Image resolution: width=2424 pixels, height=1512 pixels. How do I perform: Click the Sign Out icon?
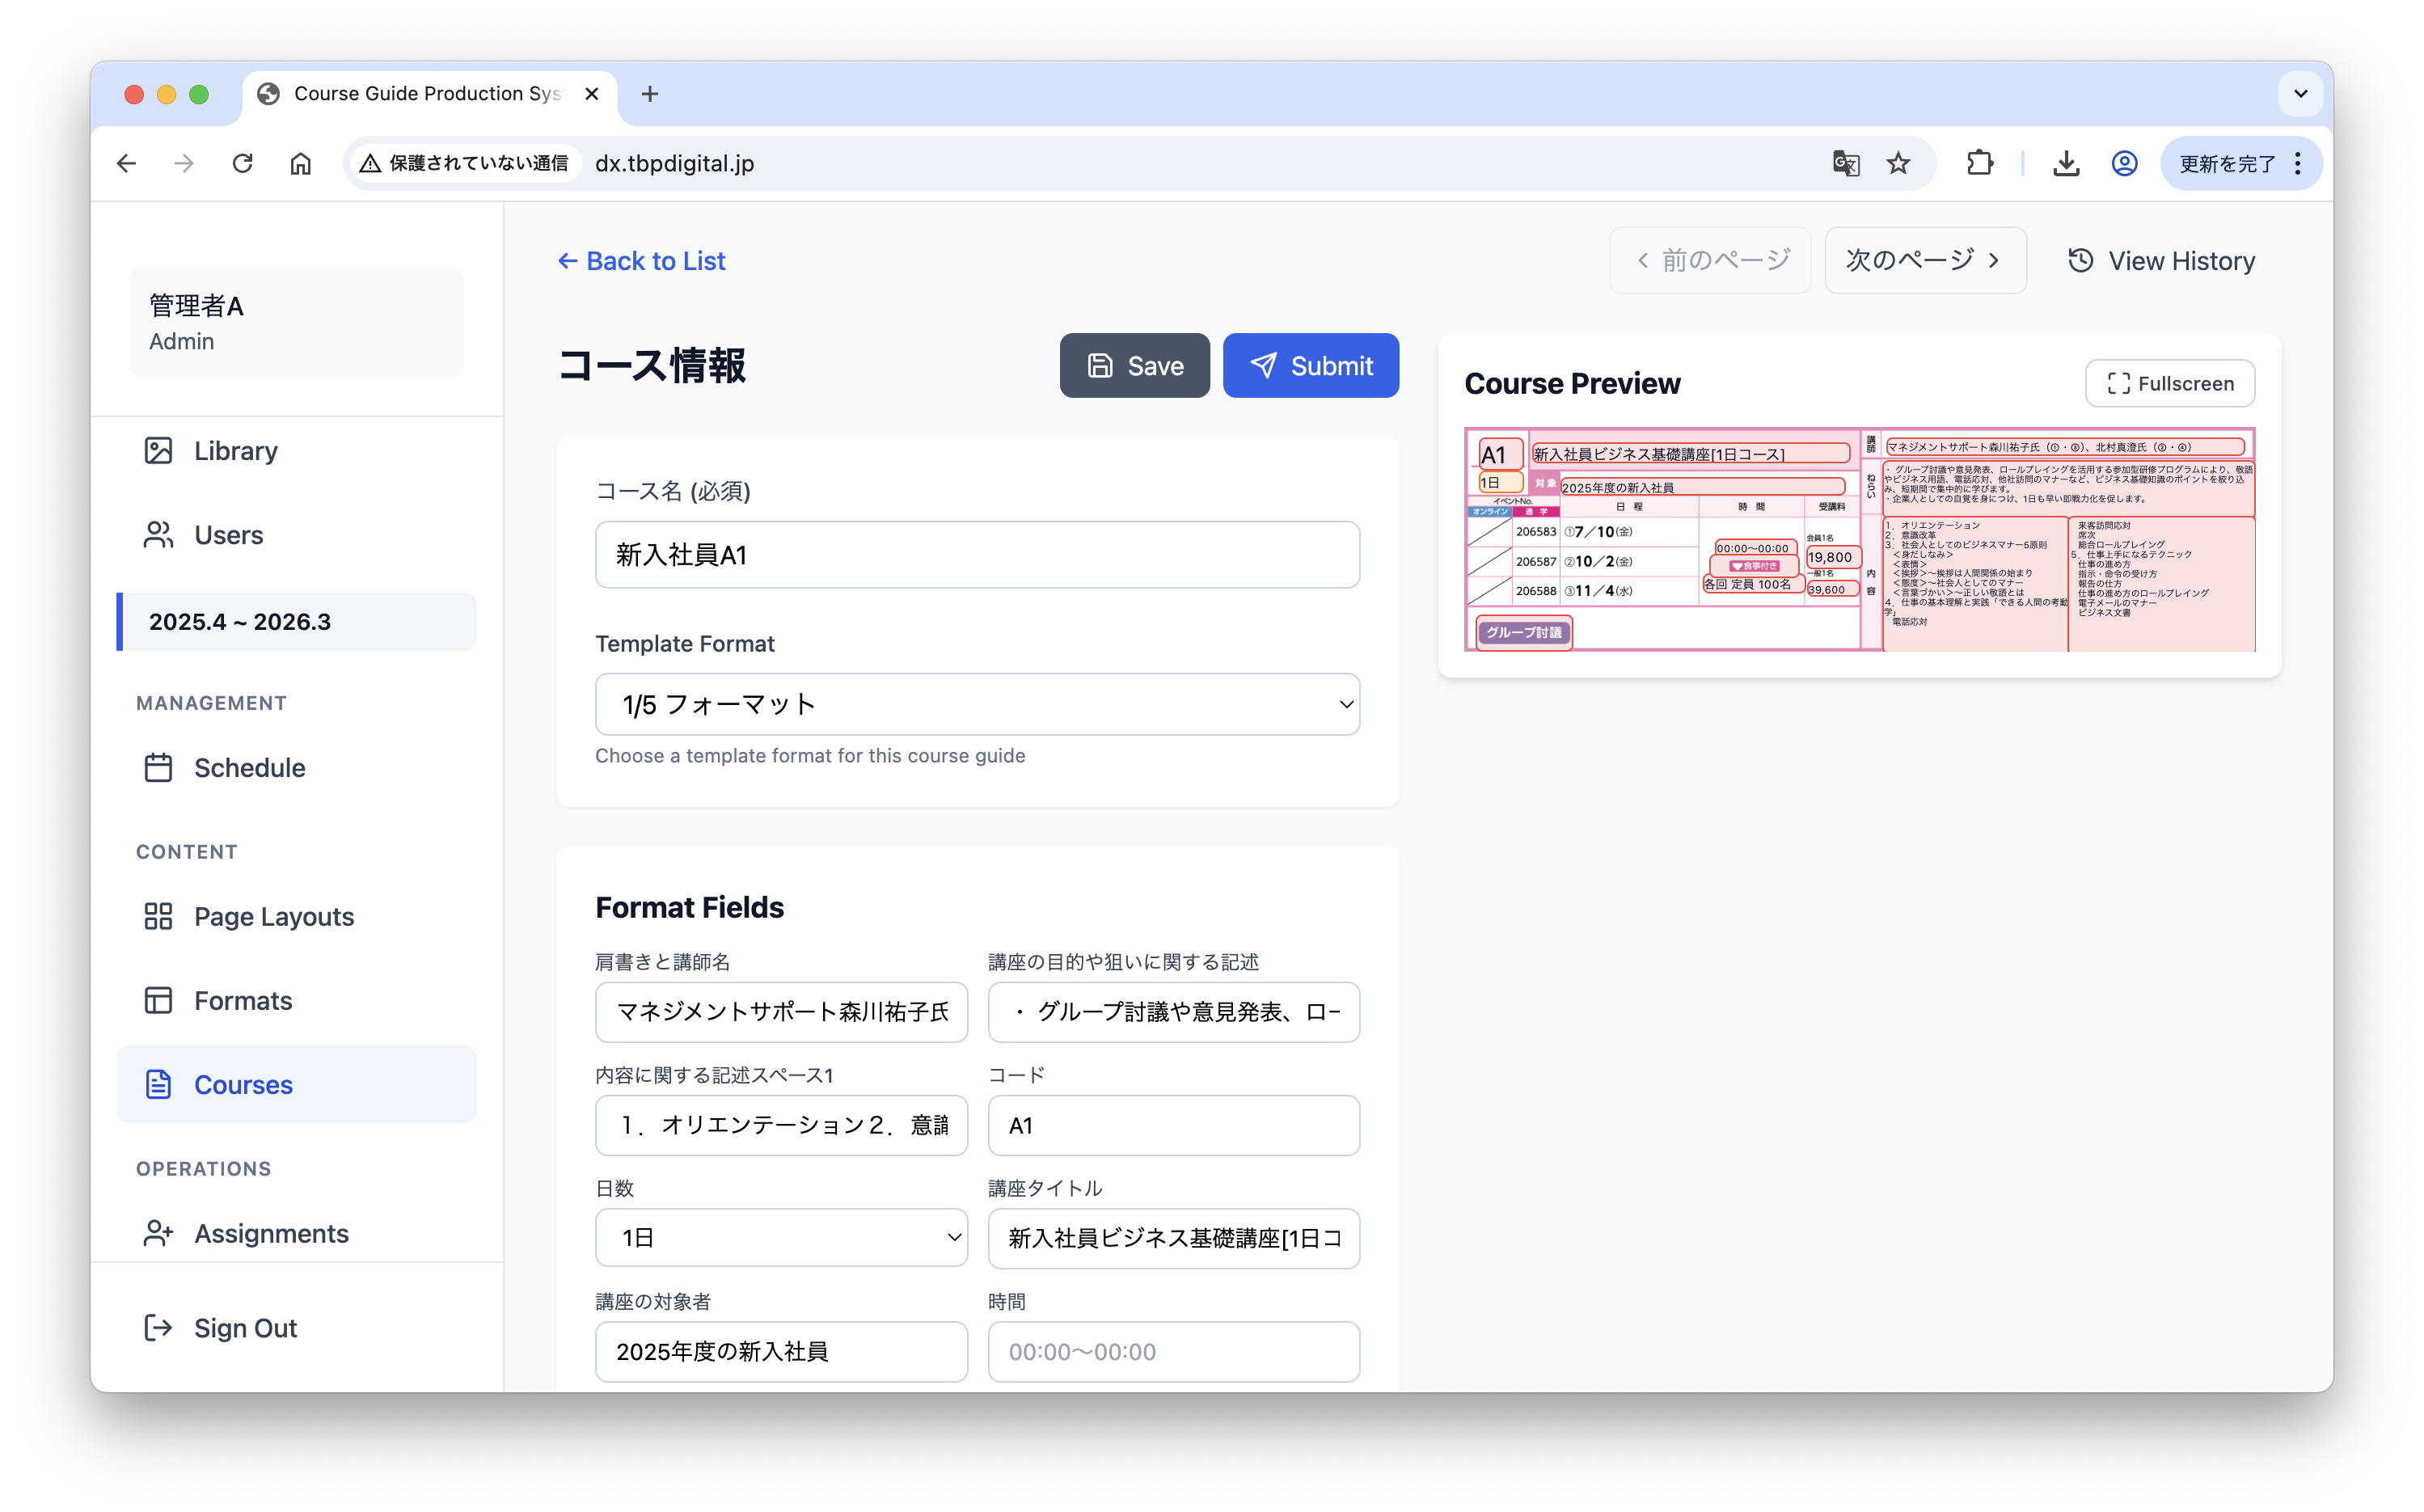click(158, 1328)
